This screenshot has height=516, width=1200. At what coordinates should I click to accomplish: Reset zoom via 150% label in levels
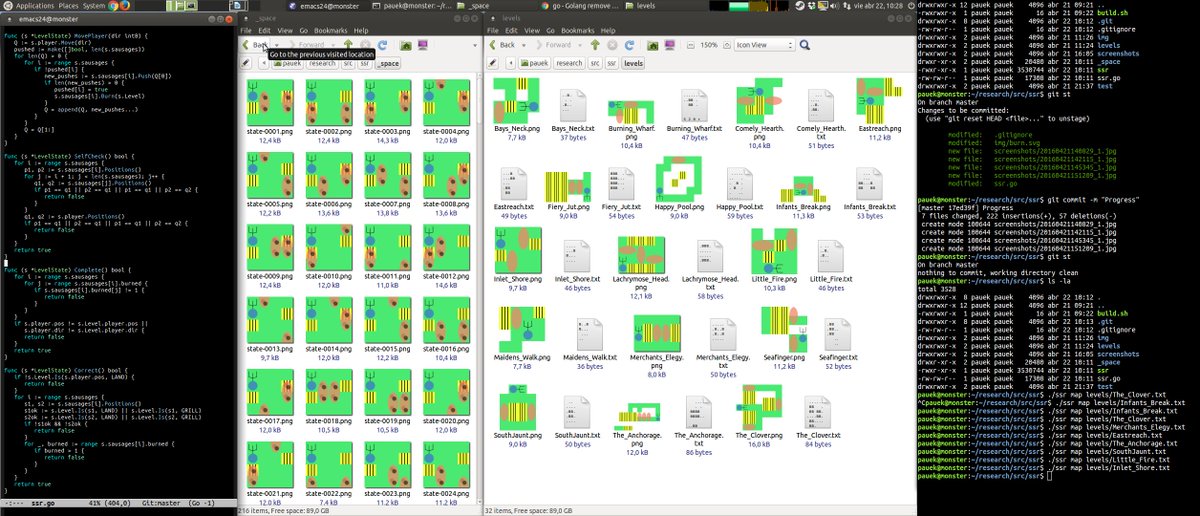click(708, 45)
